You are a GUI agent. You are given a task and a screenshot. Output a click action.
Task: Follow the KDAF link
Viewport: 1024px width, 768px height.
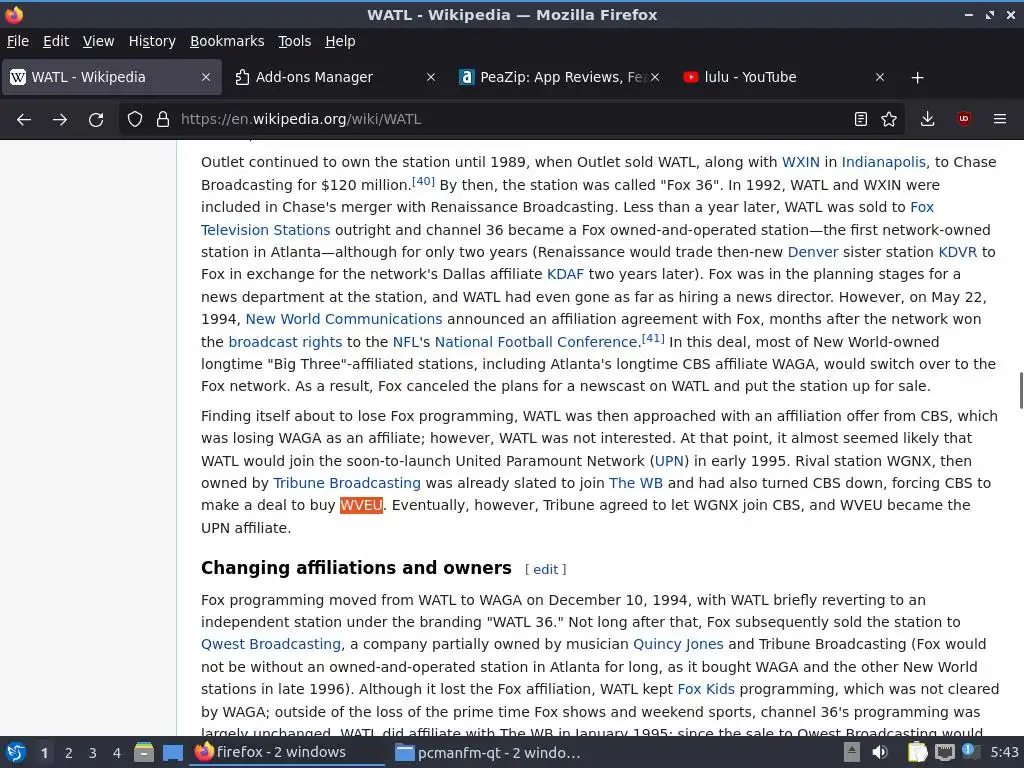(565, 274)
